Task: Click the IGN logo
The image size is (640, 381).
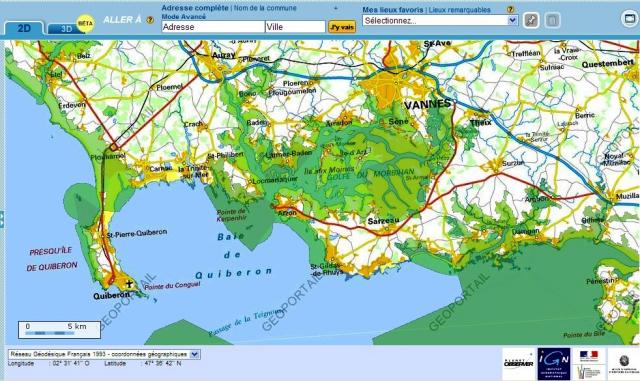Action: (553, 364)
